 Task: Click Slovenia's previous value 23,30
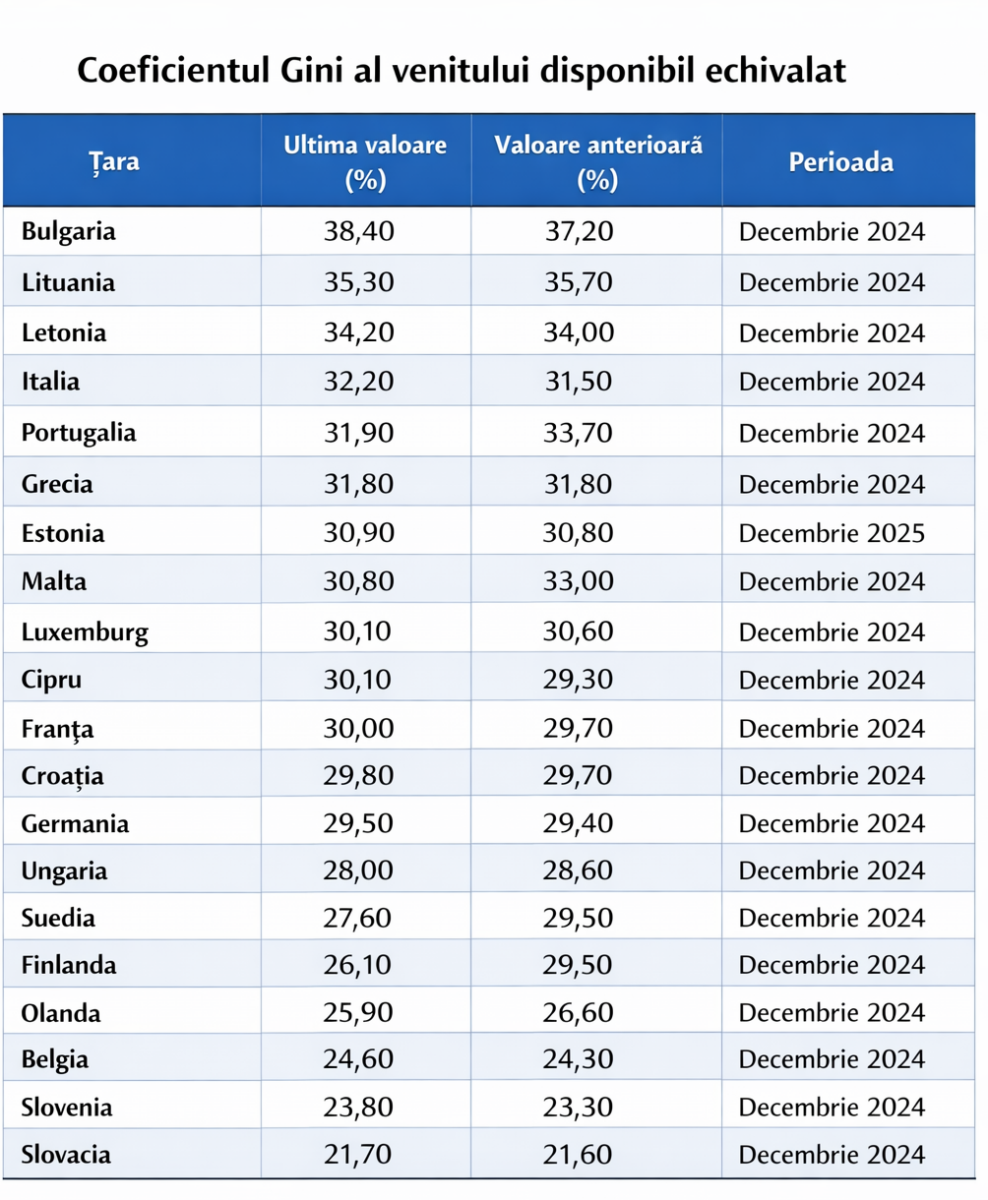578,1107
